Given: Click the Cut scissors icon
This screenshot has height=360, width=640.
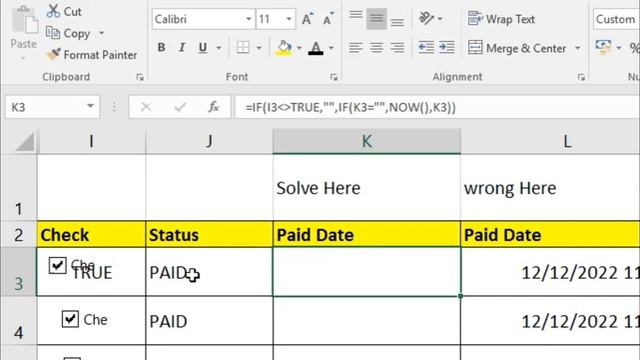Looking at the screenshot, I should pyautogui.click(x=53, y=11).
